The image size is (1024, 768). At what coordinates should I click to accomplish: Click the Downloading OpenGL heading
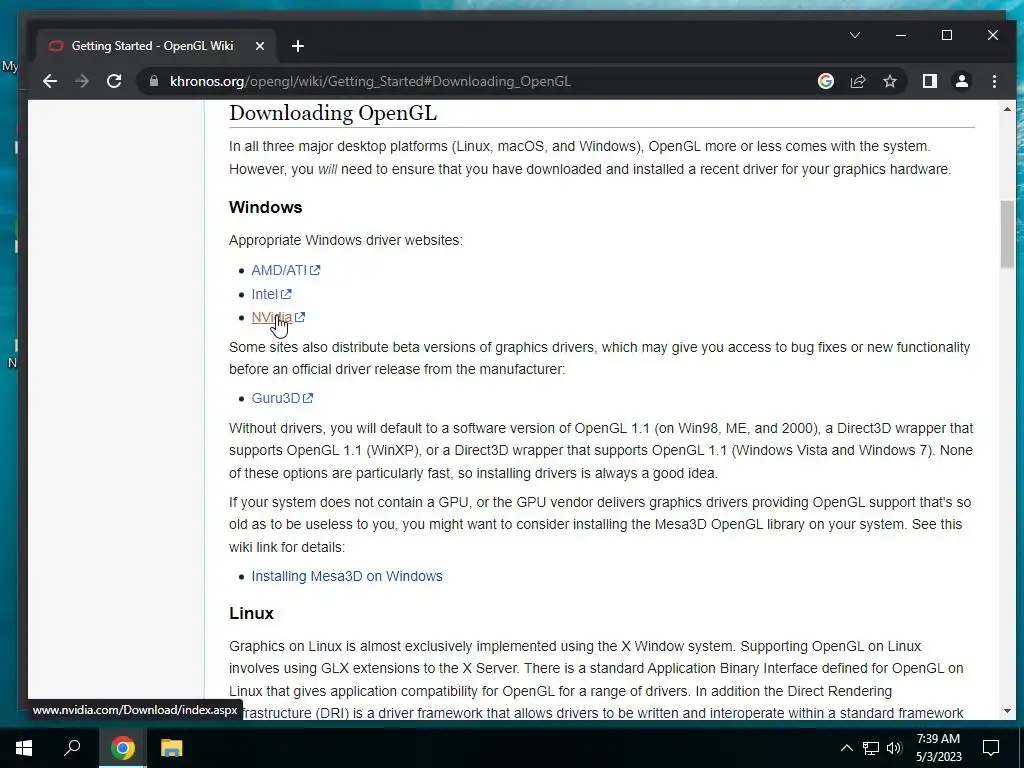333,113
